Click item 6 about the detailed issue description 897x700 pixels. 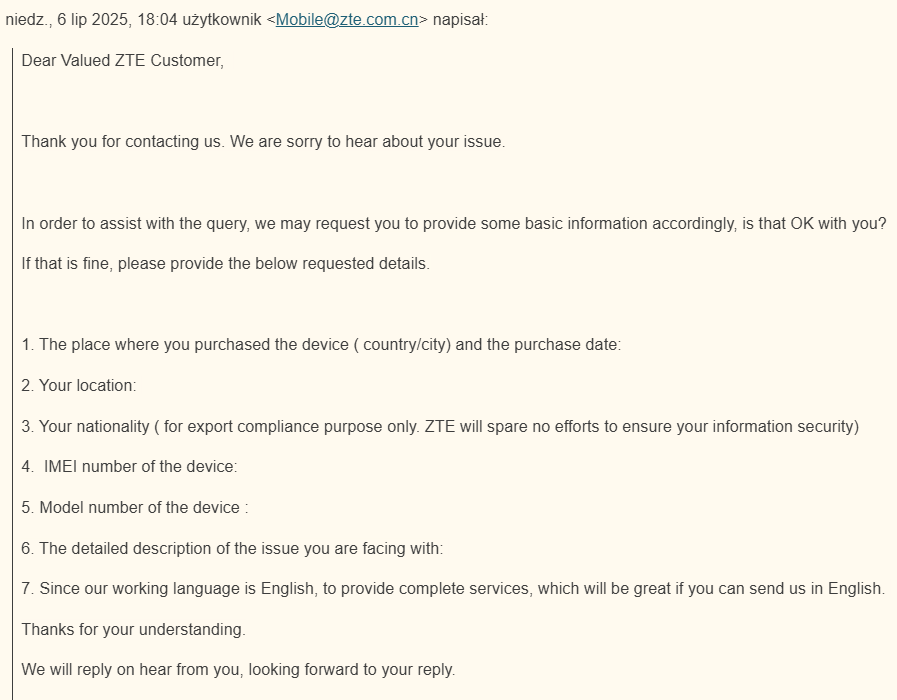tap(232, 548)
